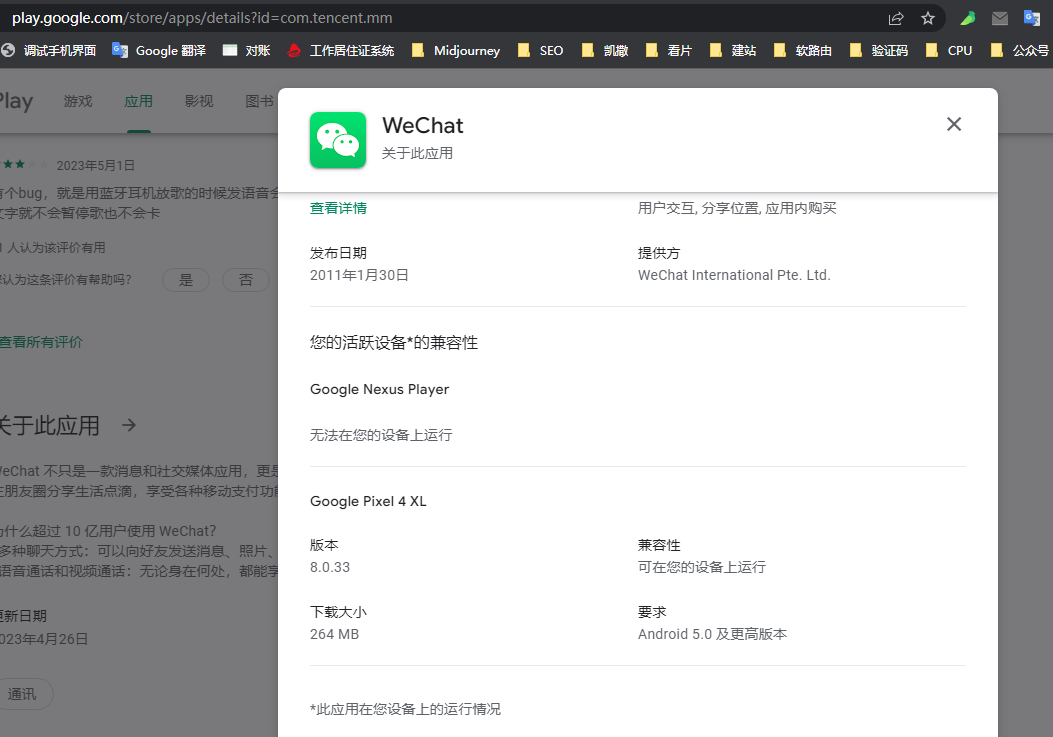Open the 软路由 bookmarks folder
The image size is (1053, 737).
(x=805, y=50)
